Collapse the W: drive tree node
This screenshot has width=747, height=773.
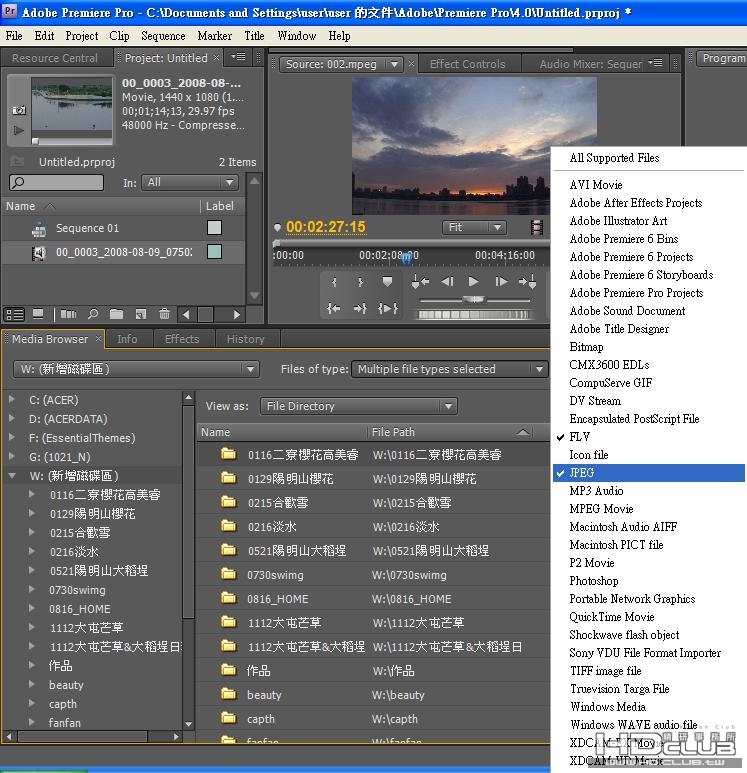[12, 476]
